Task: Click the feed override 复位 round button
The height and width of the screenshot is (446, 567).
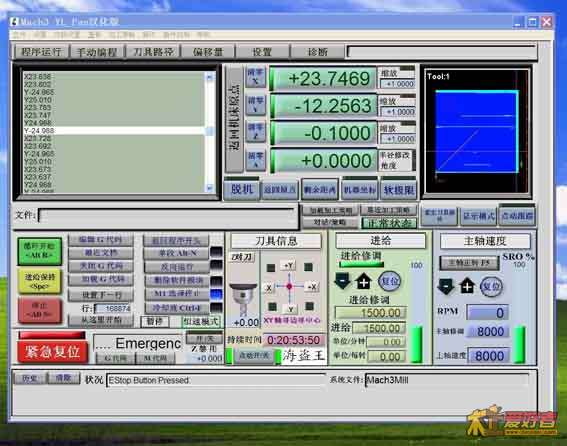Action: [x=389, y=281]
